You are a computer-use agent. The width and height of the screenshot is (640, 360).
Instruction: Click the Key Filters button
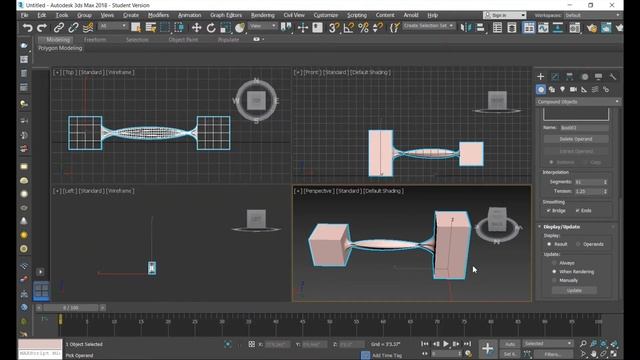click(x=553, y=354)
